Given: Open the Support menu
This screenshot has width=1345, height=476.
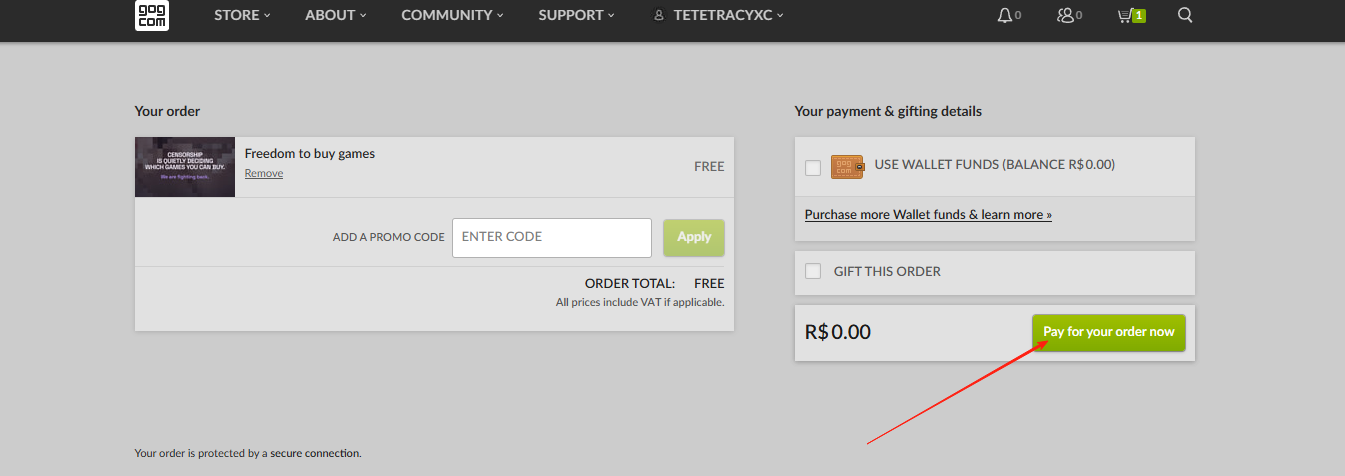Looking at the screenshot, I should (x=576, y=15).
